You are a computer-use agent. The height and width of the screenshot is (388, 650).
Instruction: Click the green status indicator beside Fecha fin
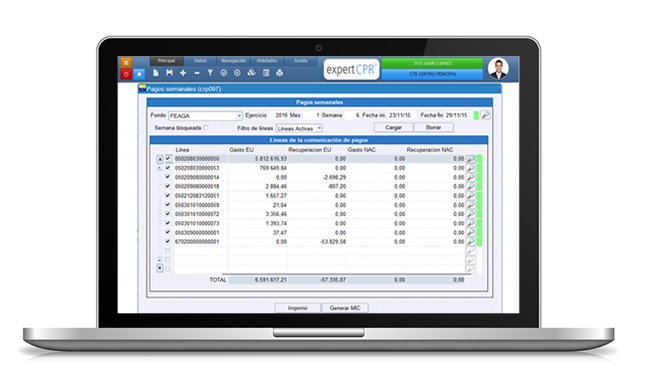[x=476, y=115]
